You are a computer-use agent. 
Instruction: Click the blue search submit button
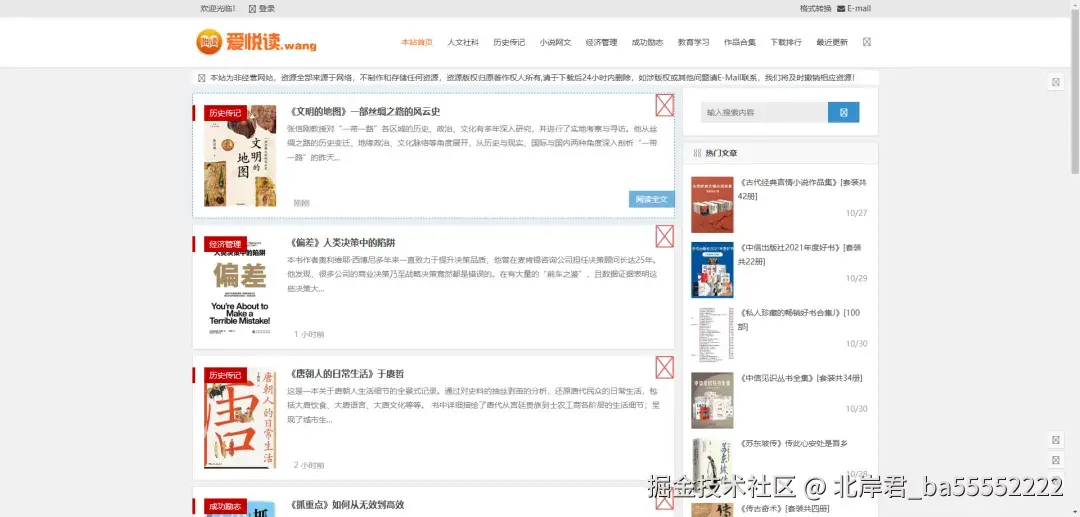point(844,112)
